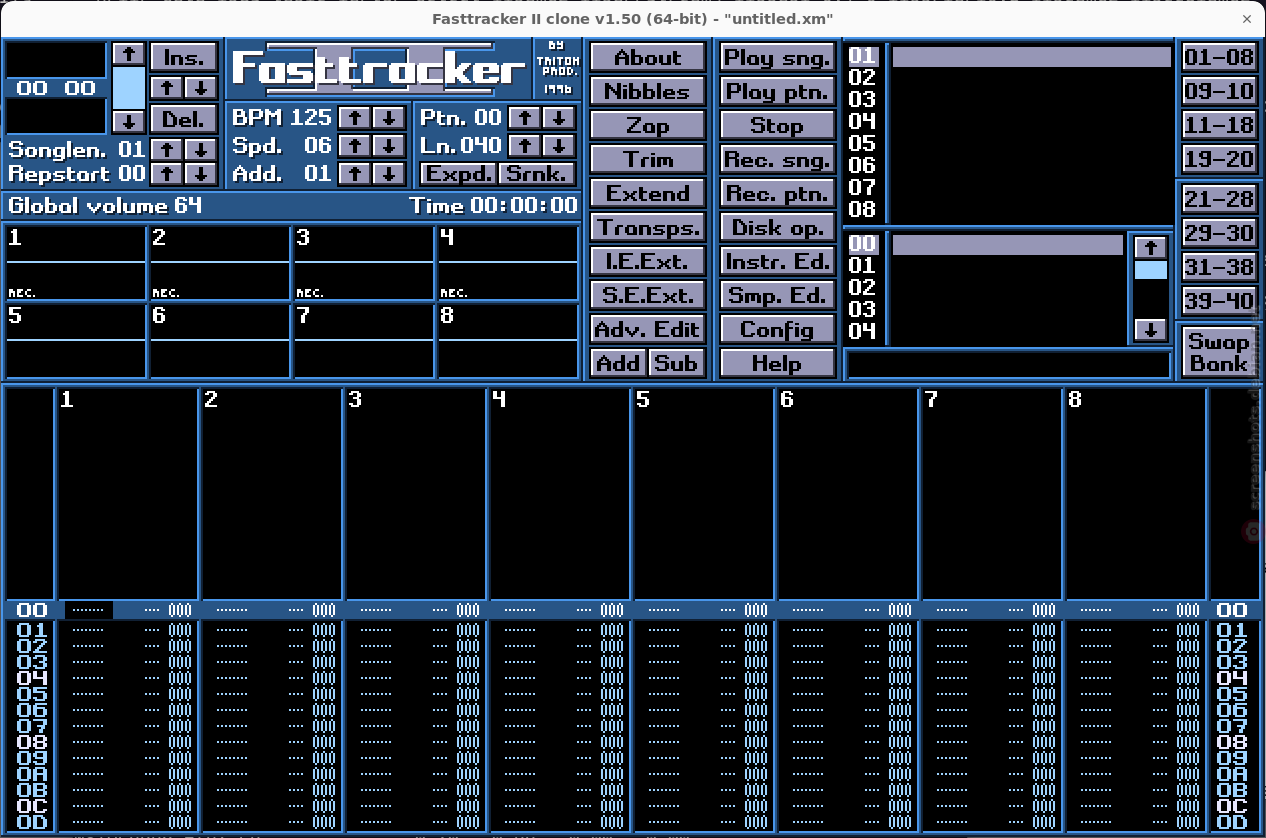Click the Ins. position button

click(x=184, y=56)
